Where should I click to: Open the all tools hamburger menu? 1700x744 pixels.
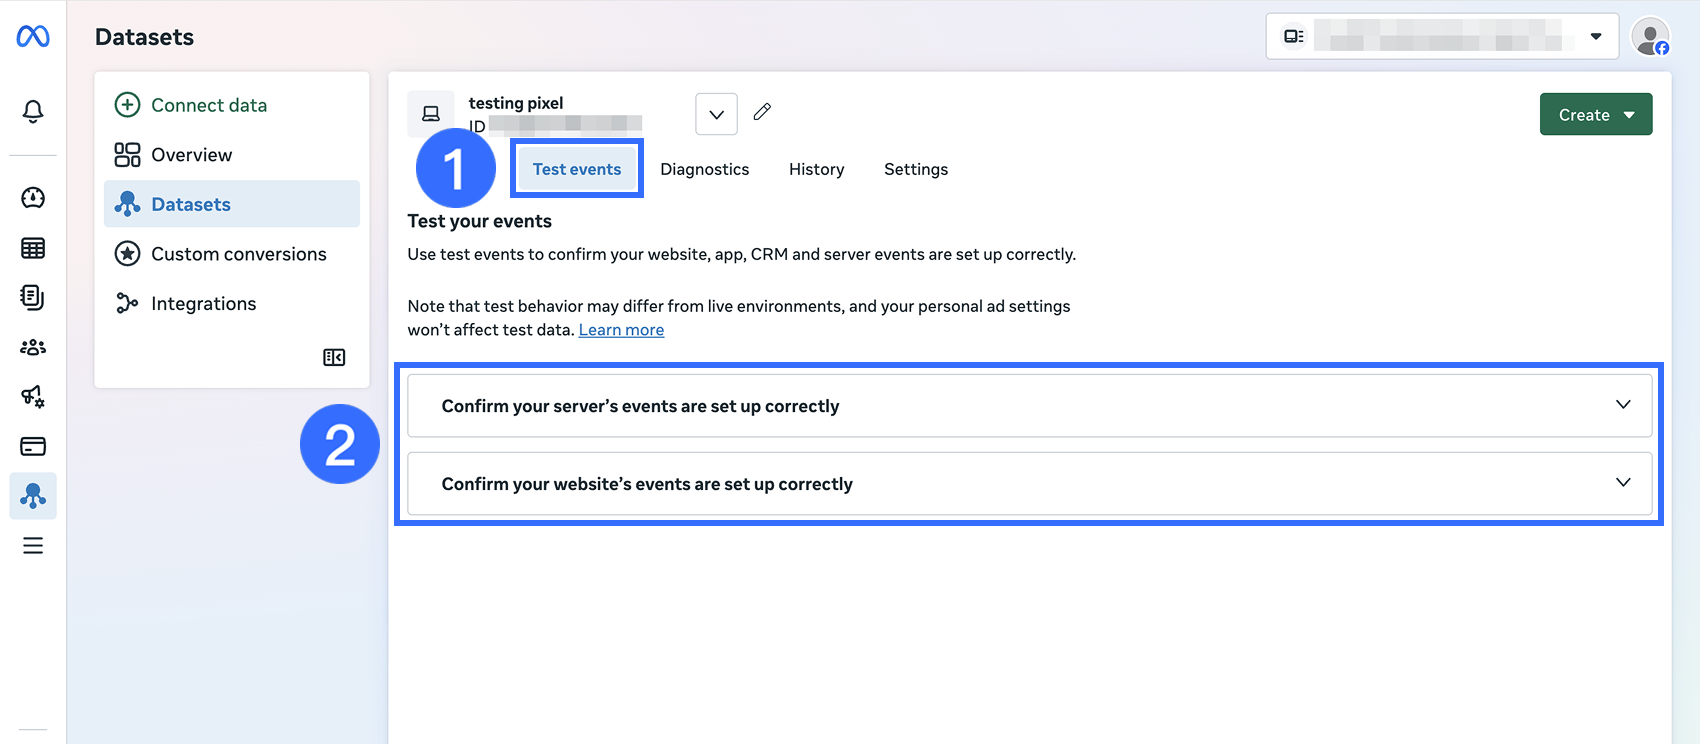pos(33,545)
